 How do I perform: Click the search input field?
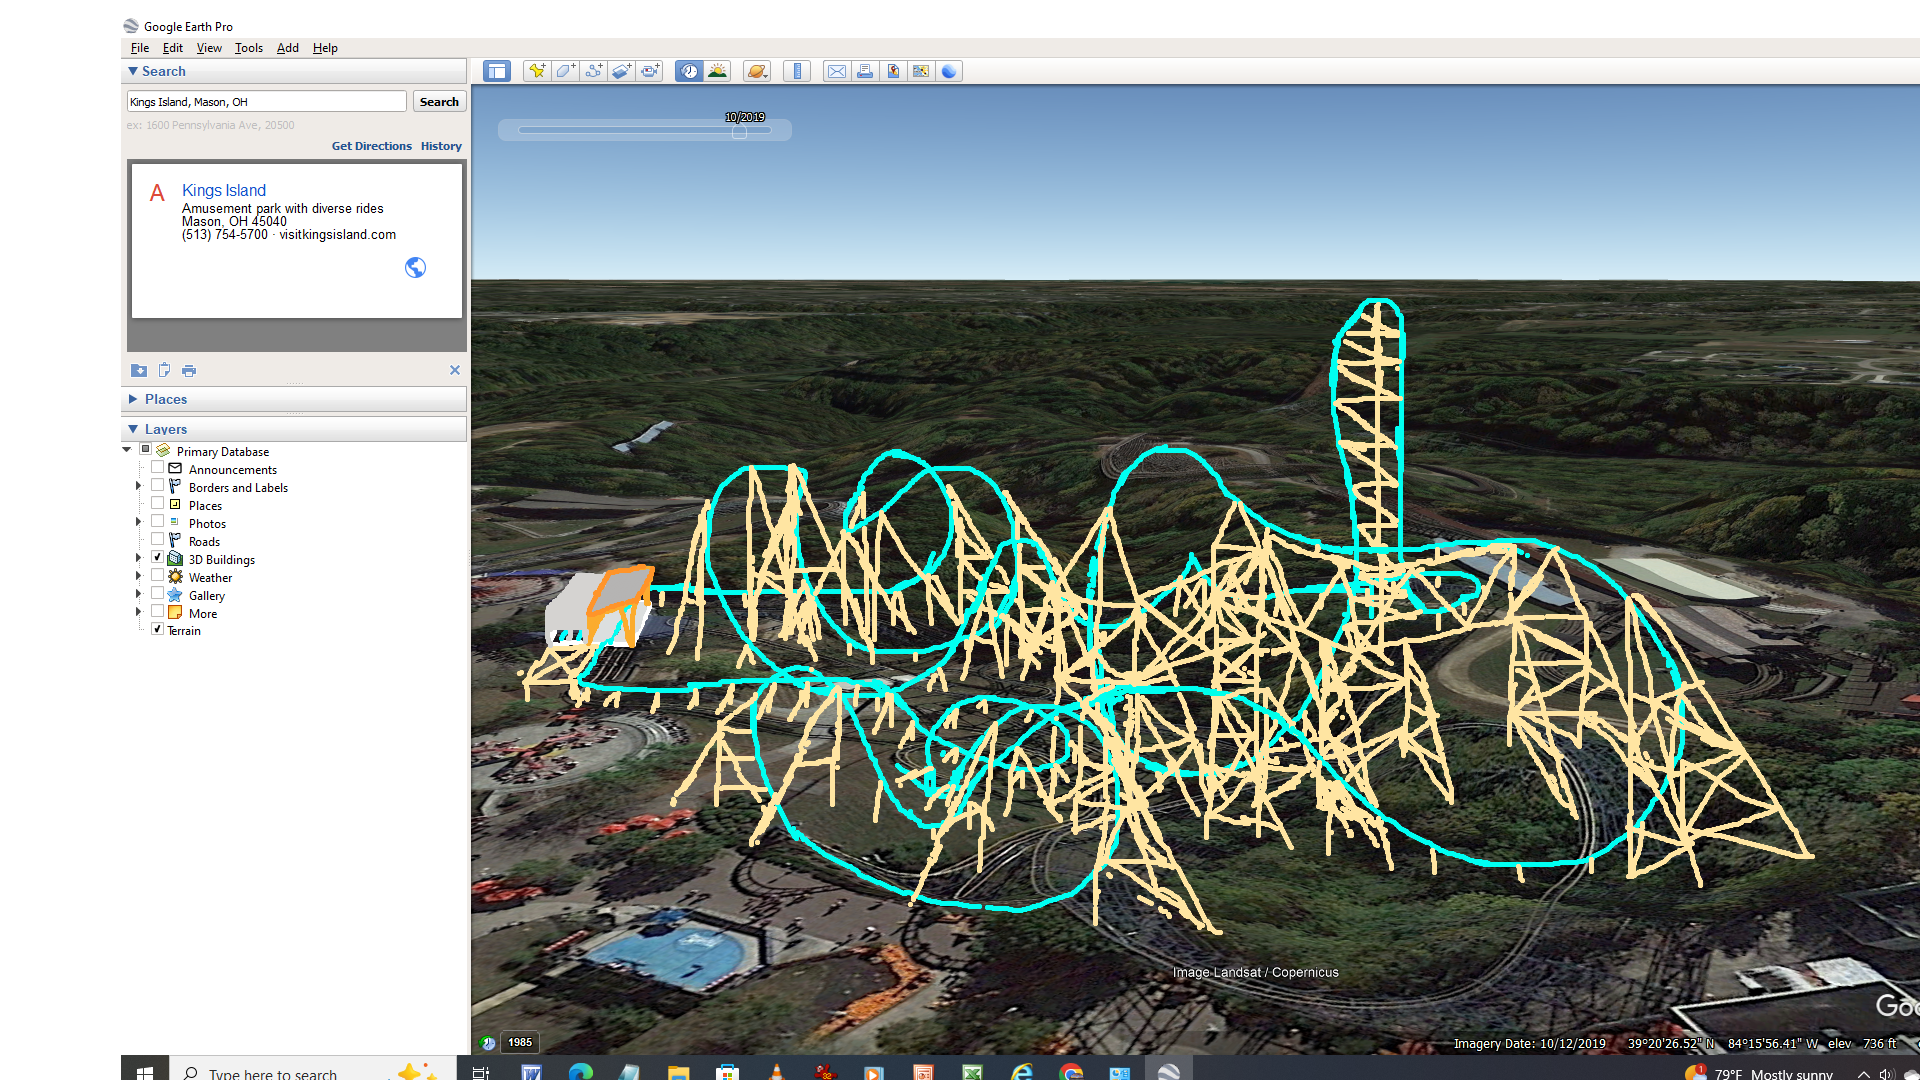pyautogui.click(x=267, y=102)
